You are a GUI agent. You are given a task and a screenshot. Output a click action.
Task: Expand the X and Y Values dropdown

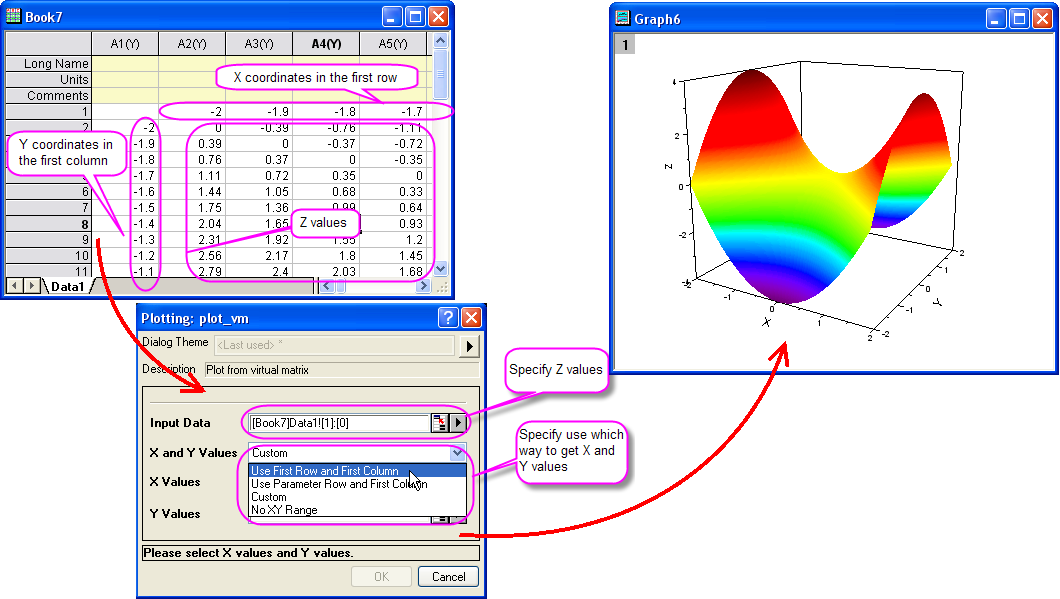458,453
